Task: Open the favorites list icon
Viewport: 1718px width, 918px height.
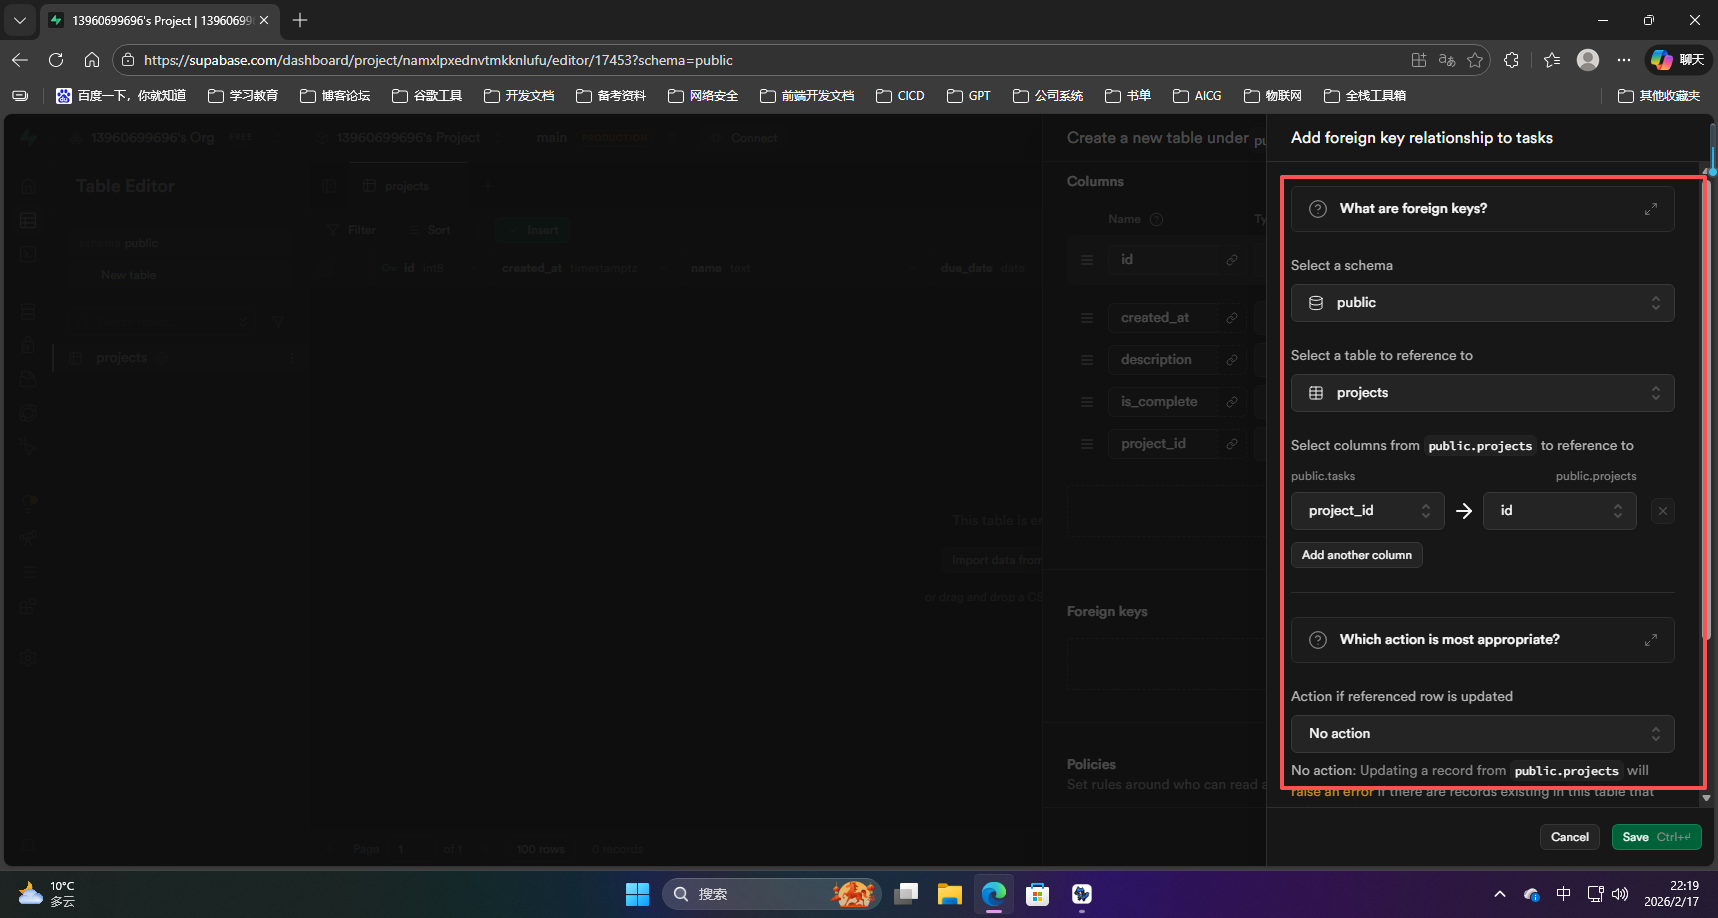Action: (1551, 60)
